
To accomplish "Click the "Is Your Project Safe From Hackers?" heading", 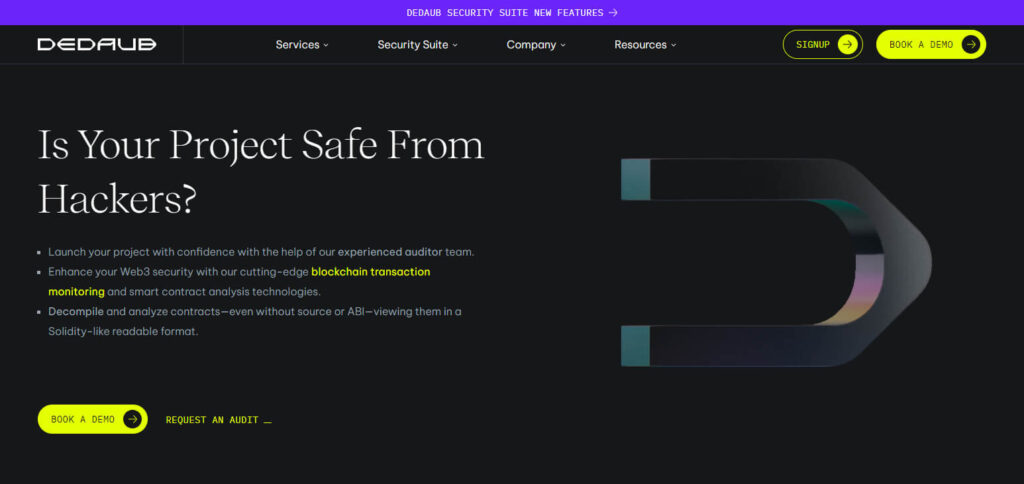I will click(261, 172).
